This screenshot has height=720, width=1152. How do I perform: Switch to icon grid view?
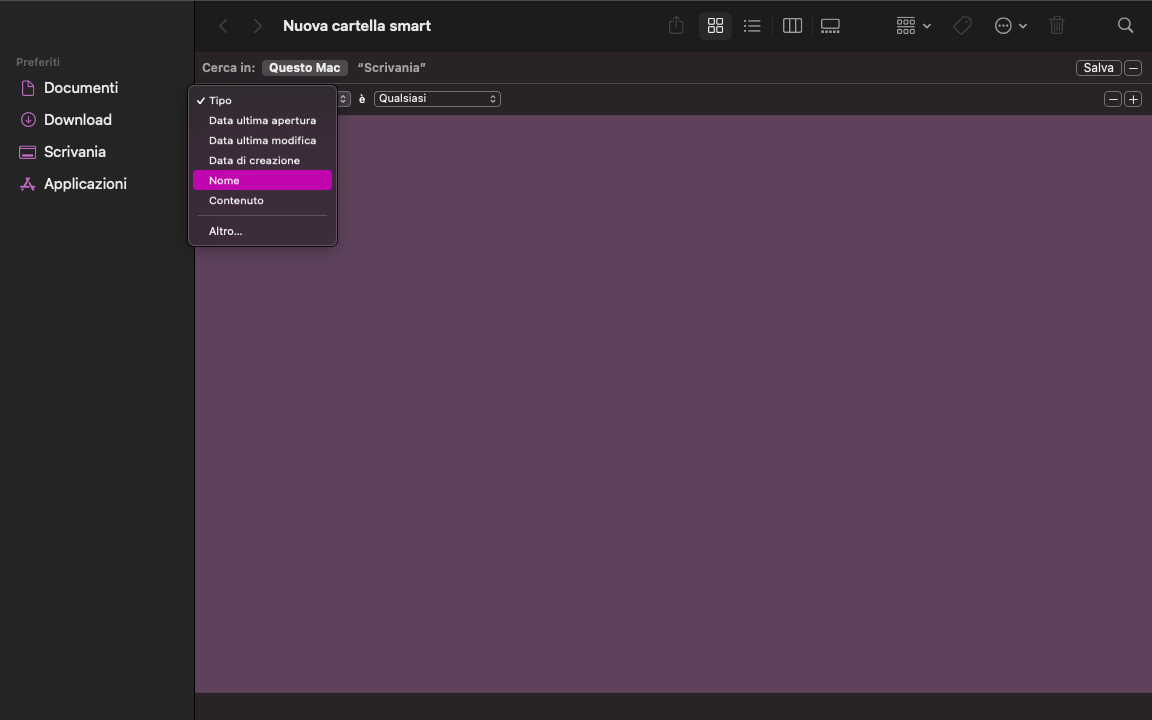tap(715, 26)
